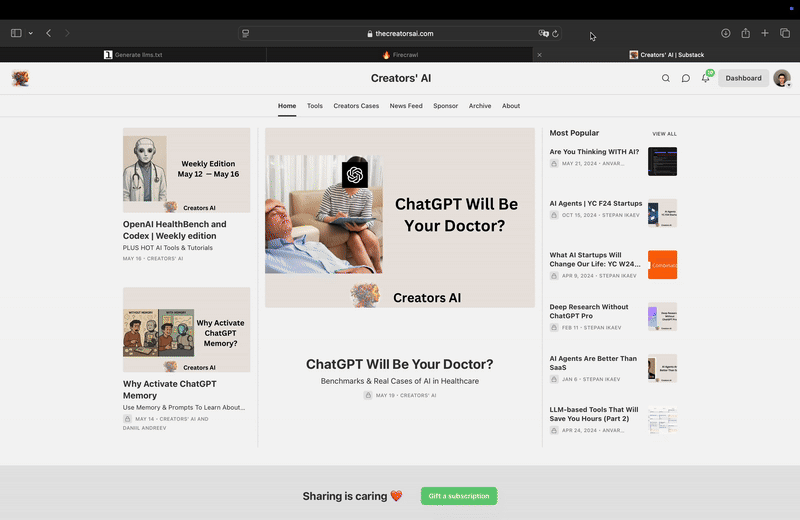Click lock icon beside MAY 14 byline

coord(127,418)
